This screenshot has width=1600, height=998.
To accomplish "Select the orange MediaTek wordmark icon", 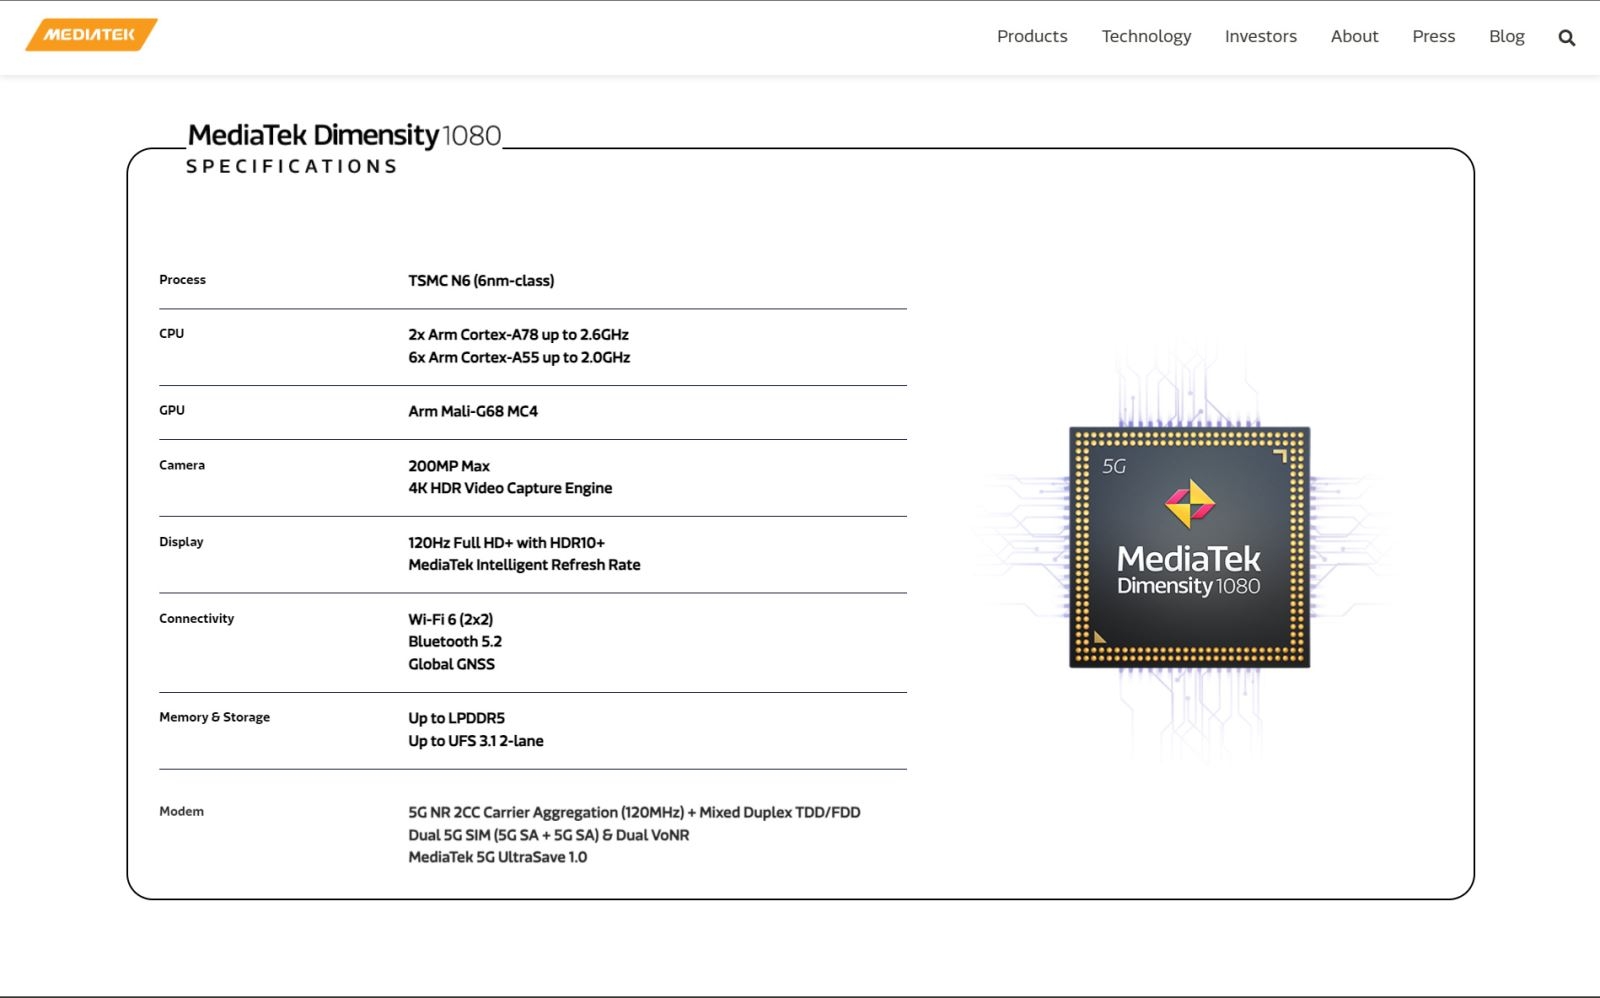I will coord(90,35).
